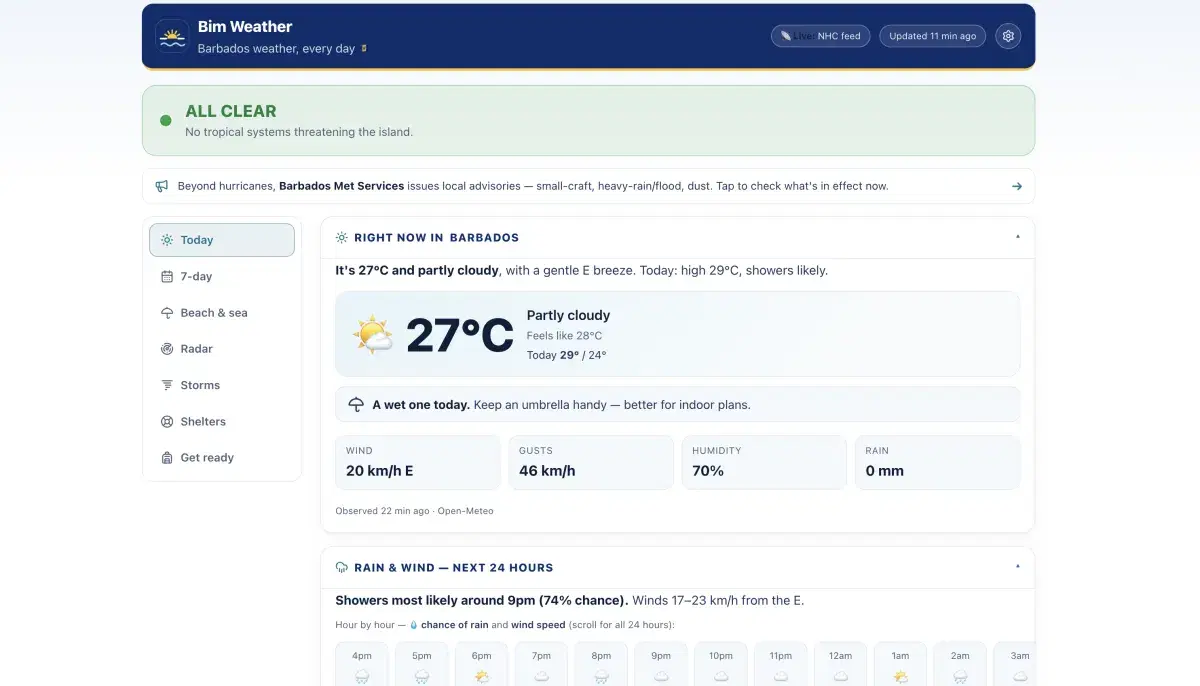
Task: Click the clipboard icon beside Get ready
Action: coord(167,458)
